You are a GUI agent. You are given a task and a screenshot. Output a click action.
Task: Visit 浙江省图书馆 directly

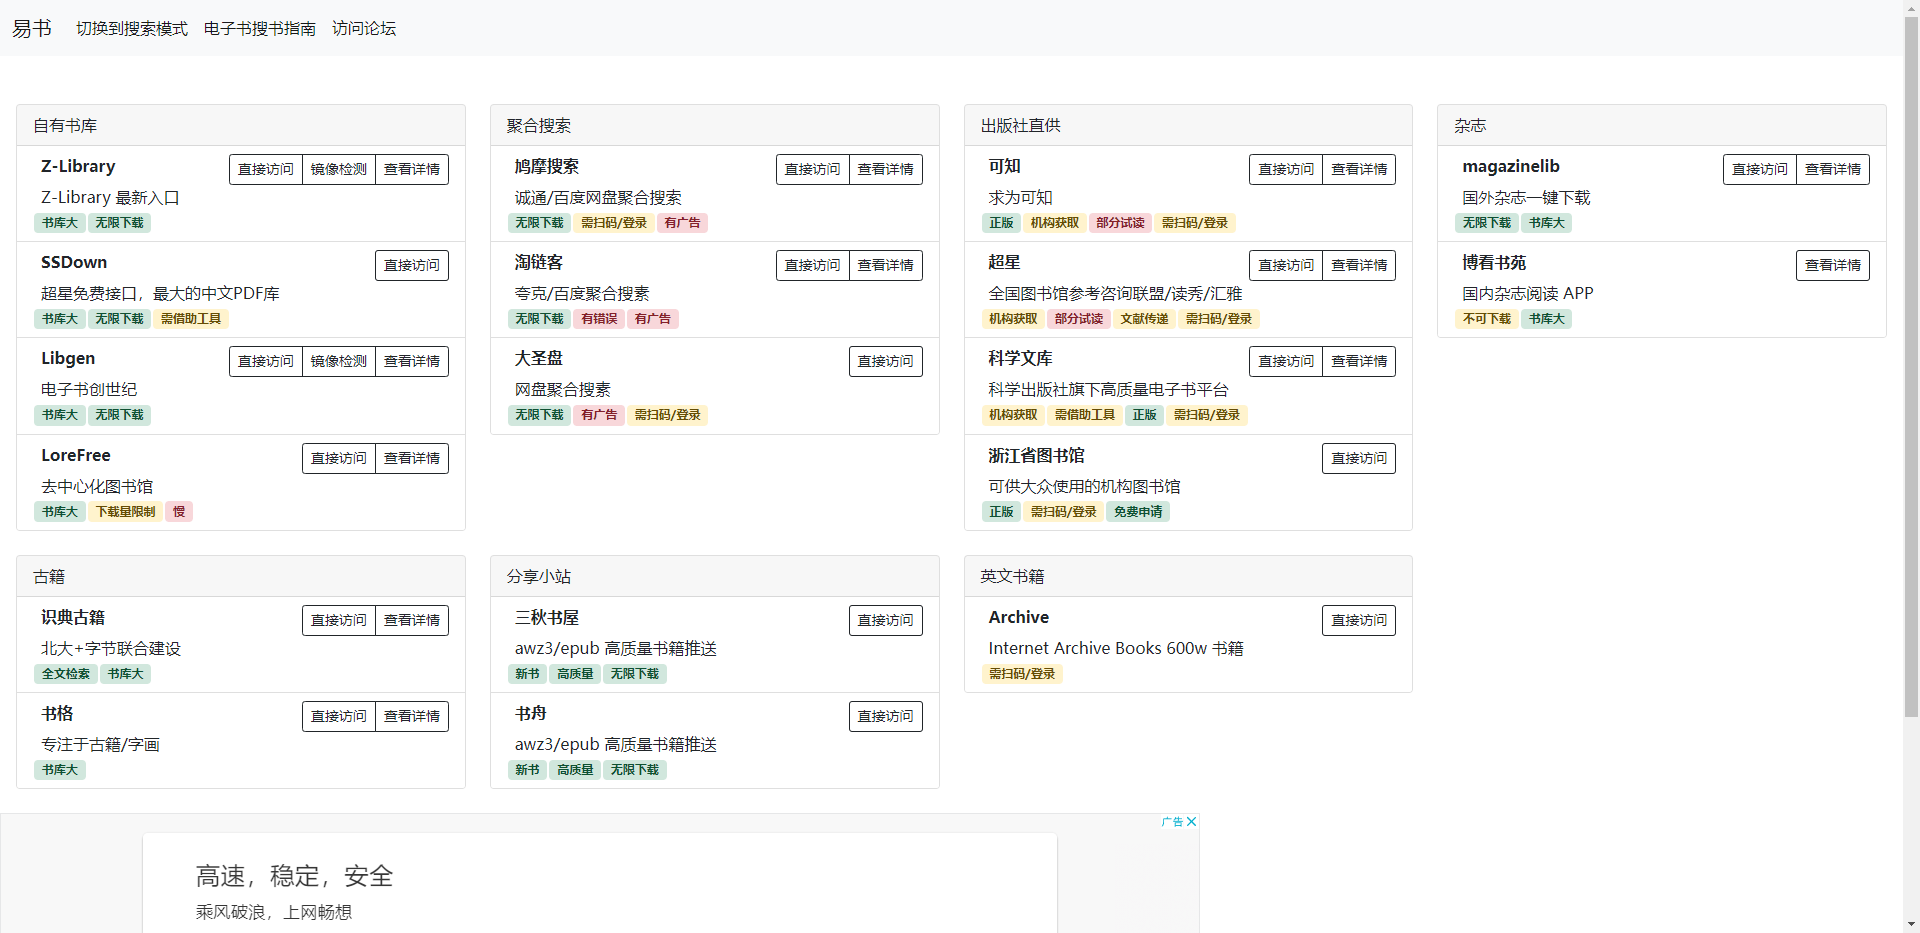(1359, 458)
